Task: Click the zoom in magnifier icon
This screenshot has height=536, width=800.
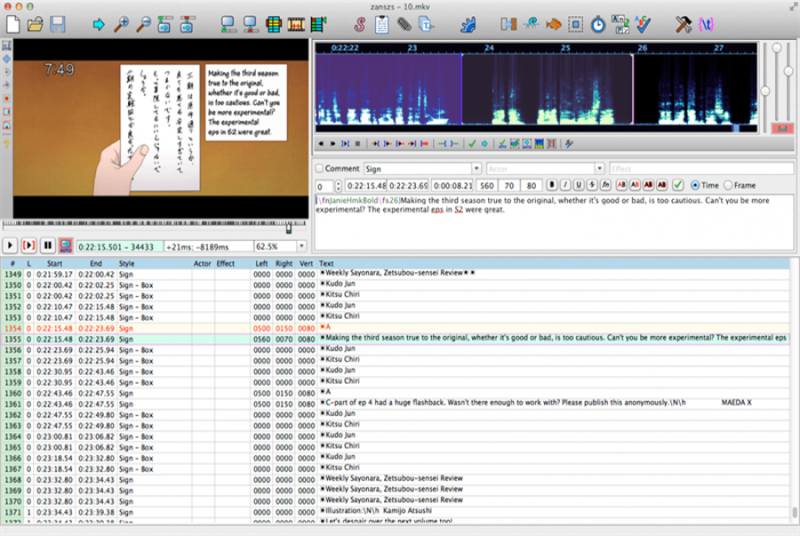Action: click(x=121, y=24)
